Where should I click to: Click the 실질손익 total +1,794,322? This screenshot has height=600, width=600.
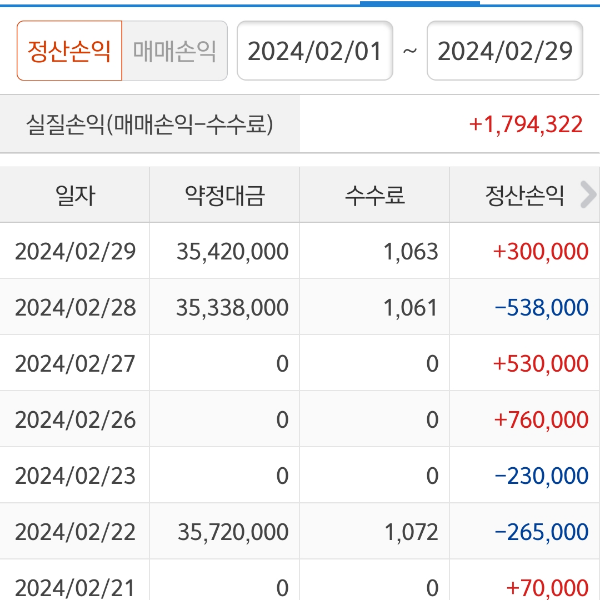[525, 125]
